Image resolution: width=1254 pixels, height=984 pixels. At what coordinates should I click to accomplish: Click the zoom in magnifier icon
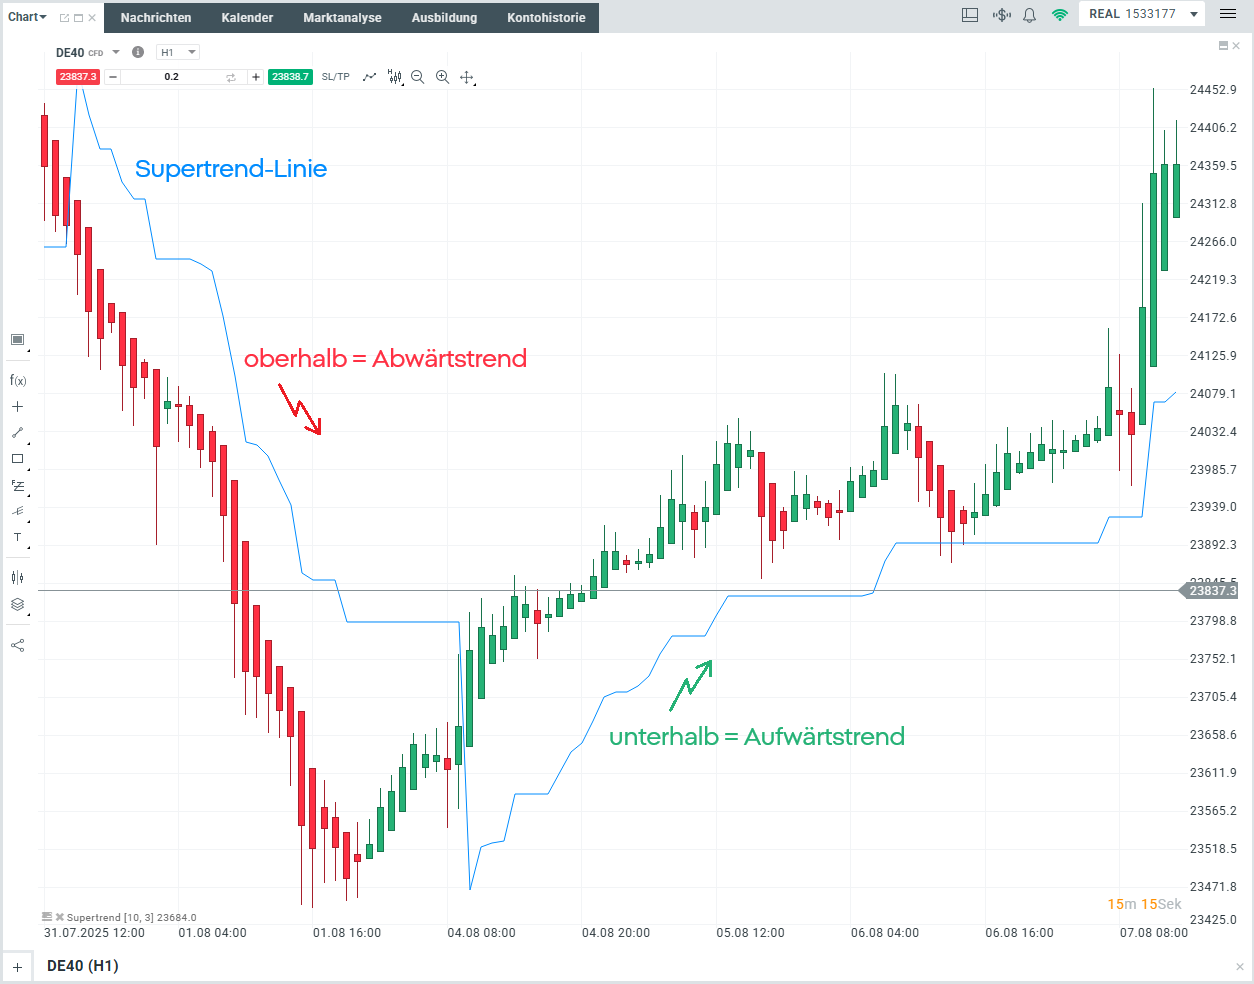point(442,76)
